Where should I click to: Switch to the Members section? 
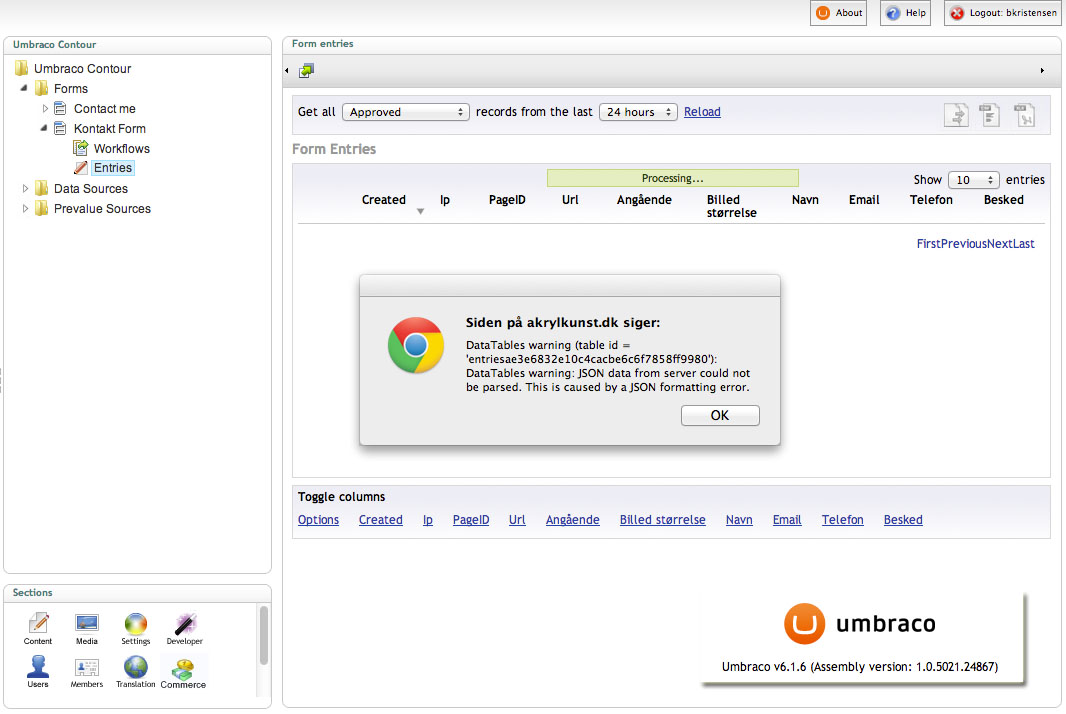tap(87, 671)
